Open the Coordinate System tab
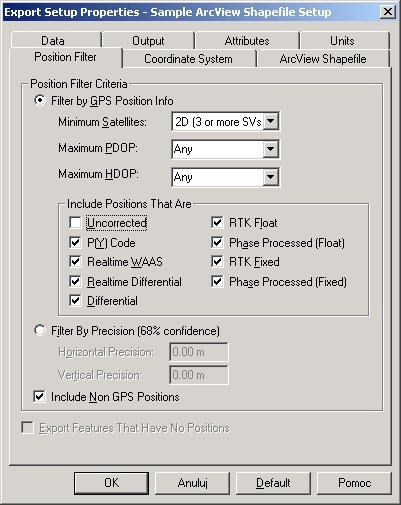Image resolution: width=401 pixels, height=505 pixels. pos(189,59)
